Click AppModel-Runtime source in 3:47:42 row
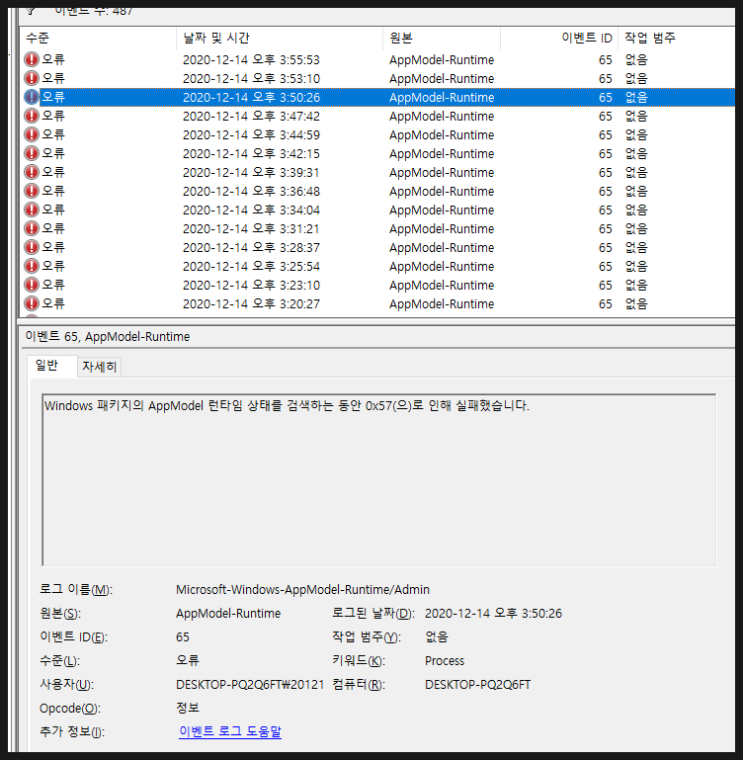The width and height of the screenshot is (743, 760). point(442,116)
